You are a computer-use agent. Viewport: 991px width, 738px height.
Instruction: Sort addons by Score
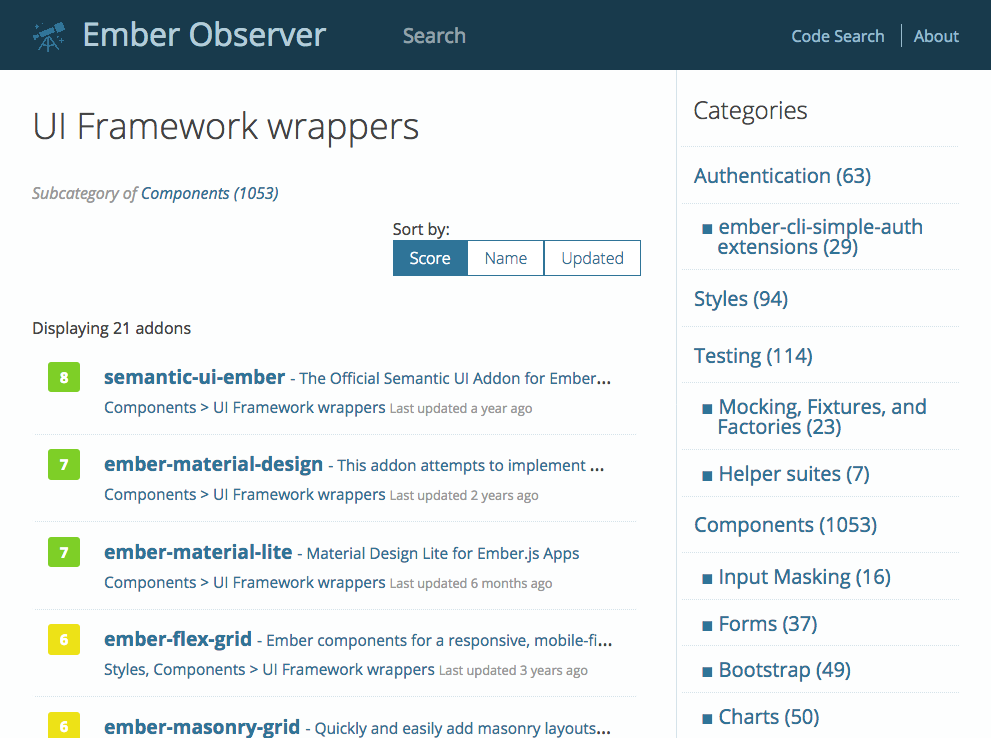click(x=430, y=258)
